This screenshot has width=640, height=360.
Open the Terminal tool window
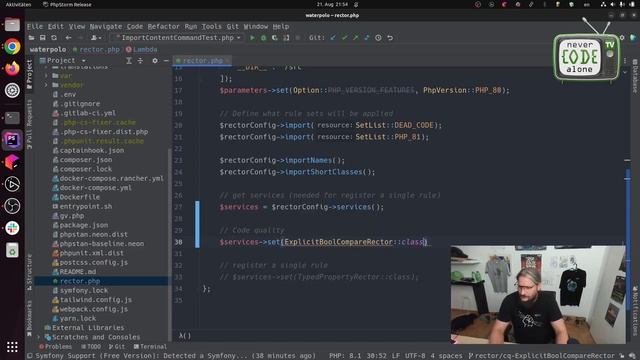click(x=151, y=347)
